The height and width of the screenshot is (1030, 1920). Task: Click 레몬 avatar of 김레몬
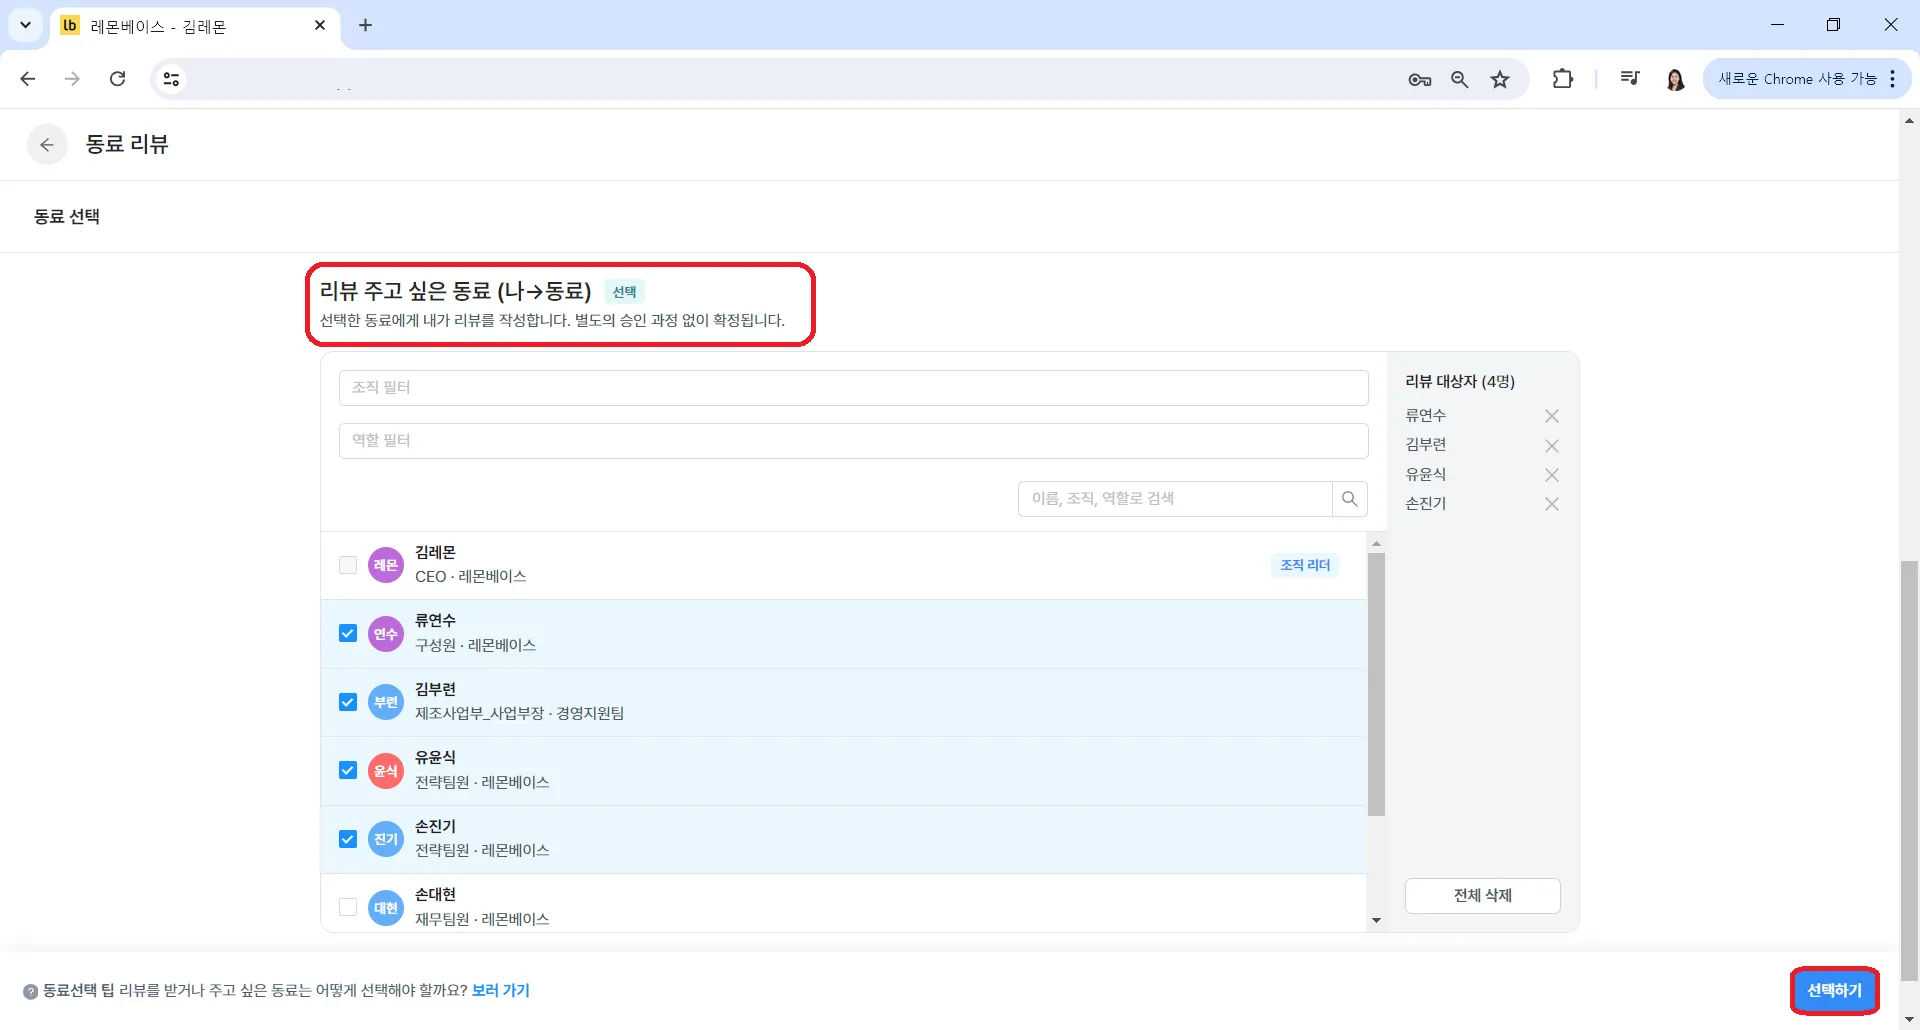coord(386,565)
